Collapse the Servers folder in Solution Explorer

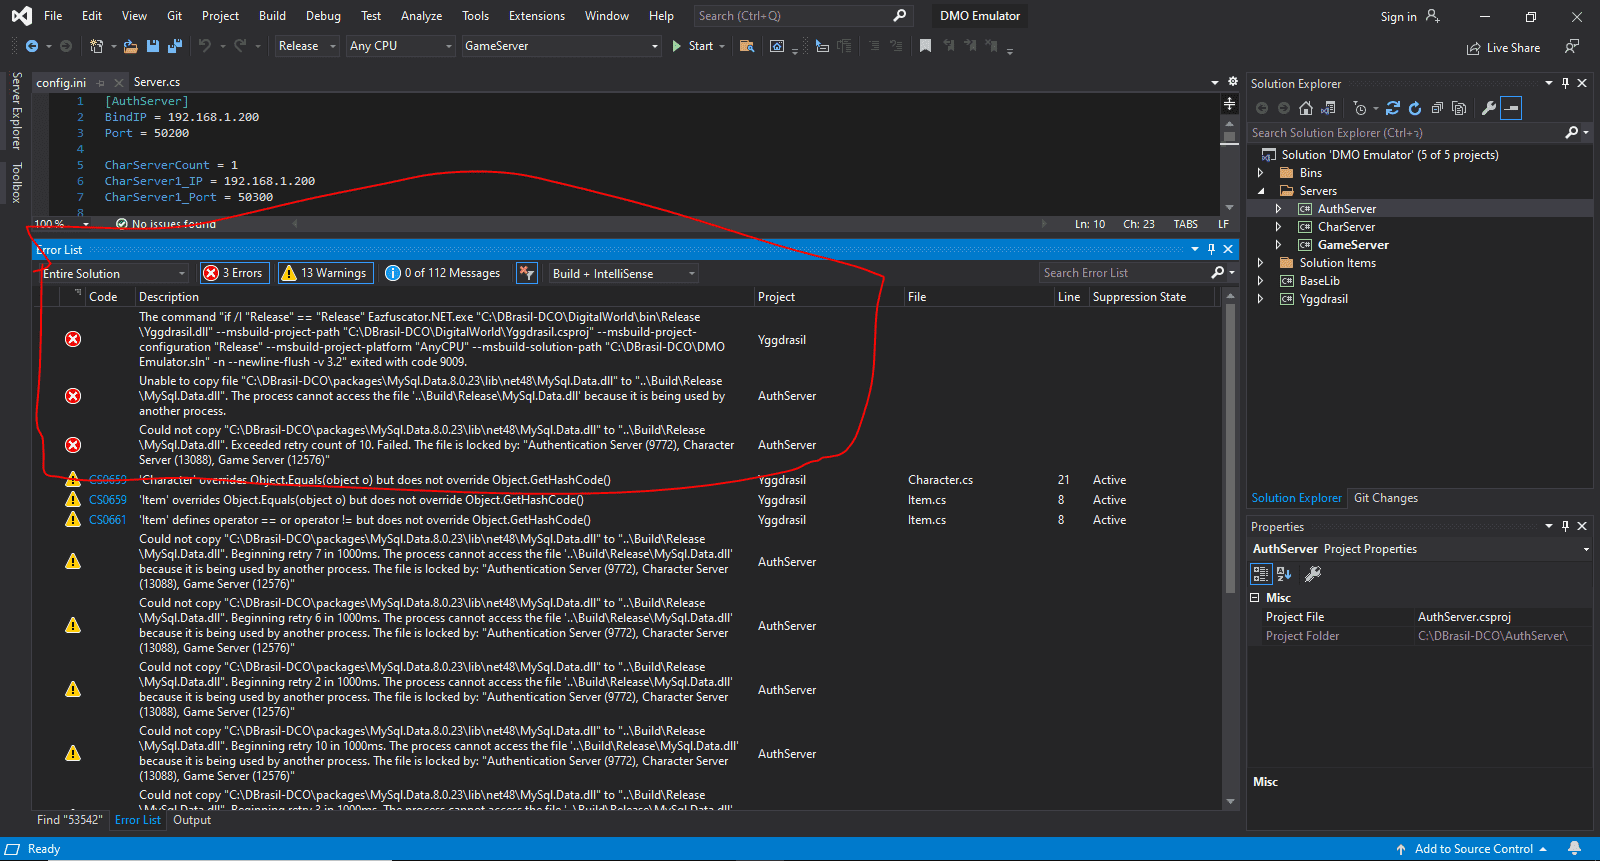click(x=1260, y=191)
